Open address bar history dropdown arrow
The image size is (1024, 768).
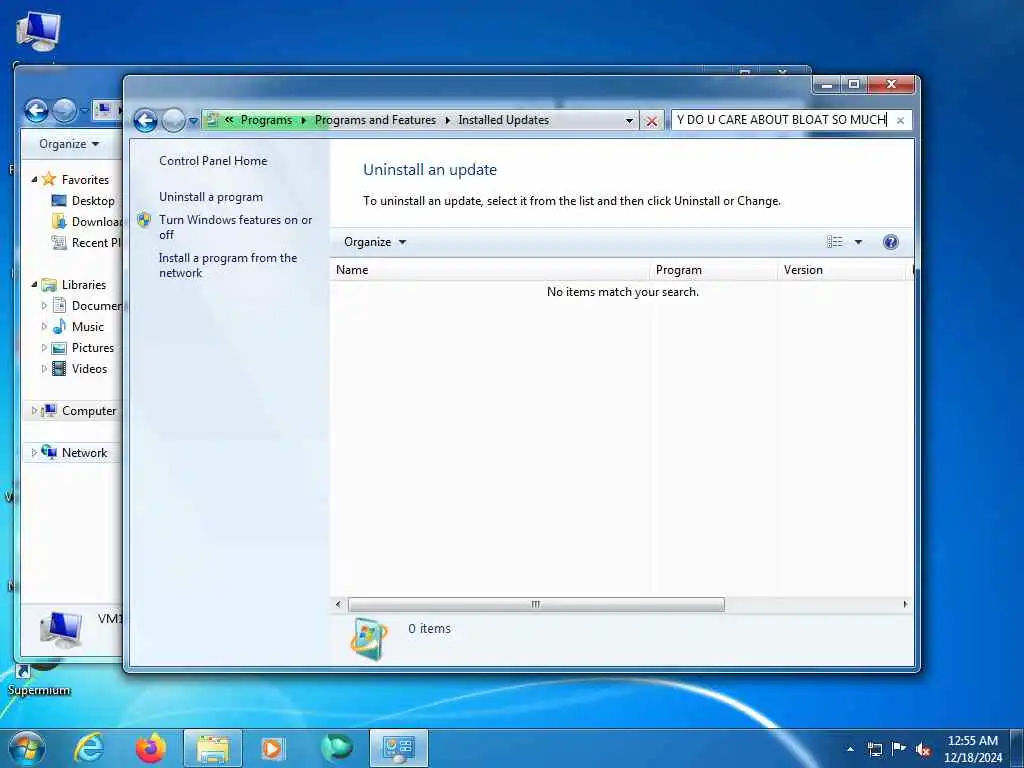click(x=629, y=121)
